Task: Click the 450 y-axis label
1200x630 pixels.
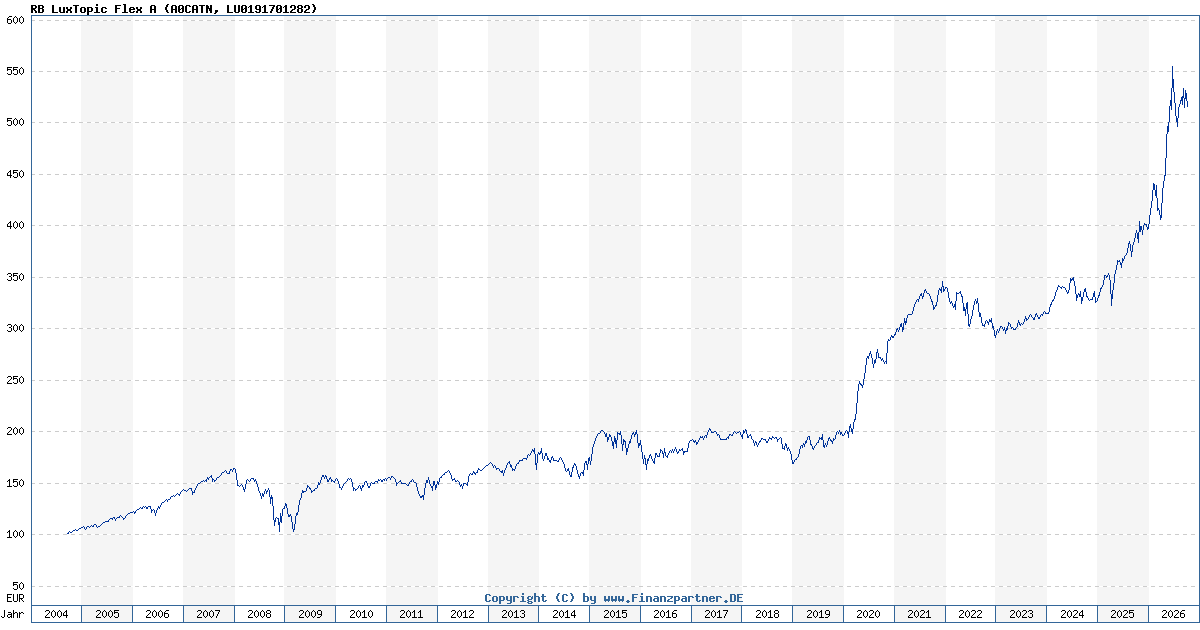Action: pos(15,174)
